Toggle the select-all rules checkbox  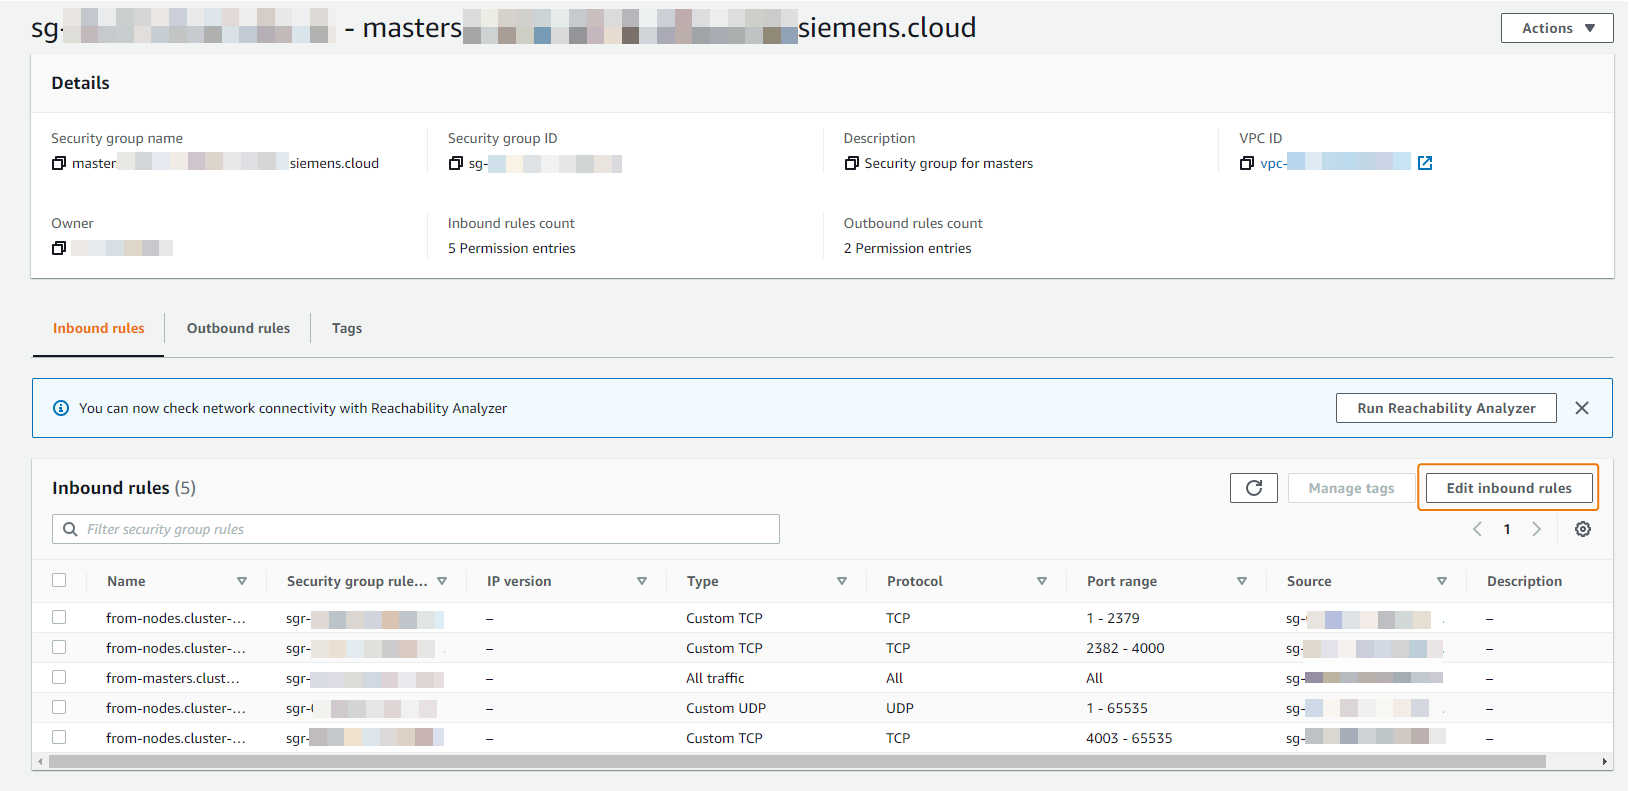coord(59,580)
